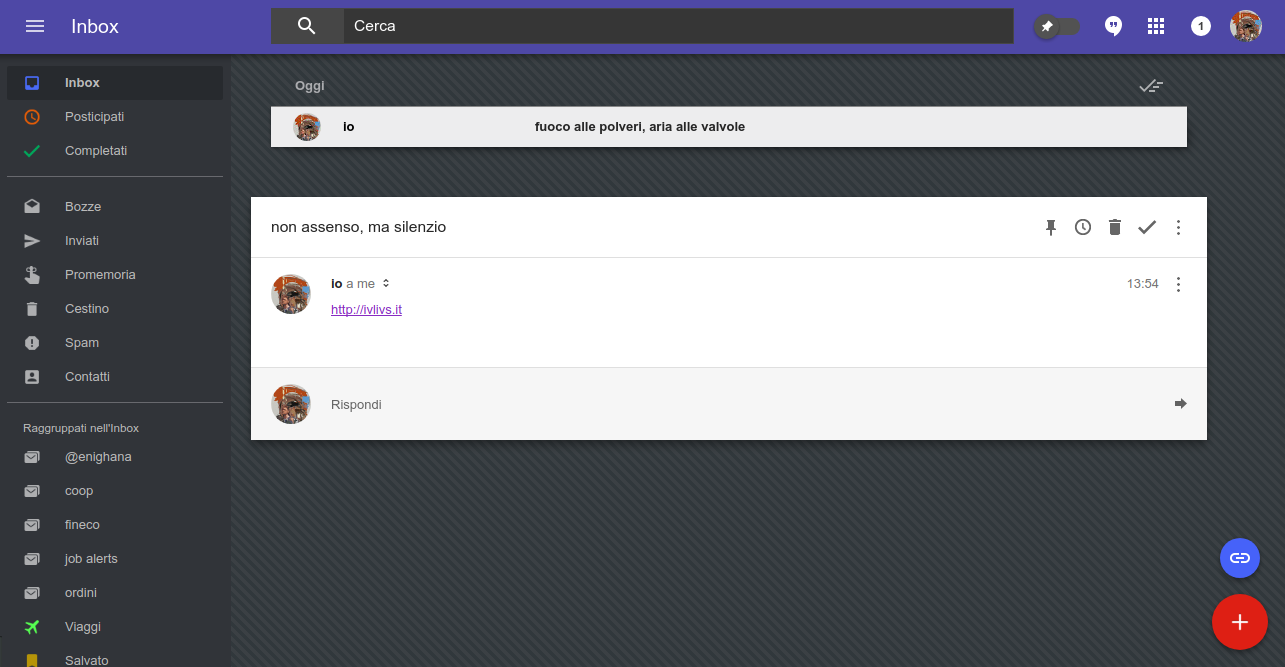Click the blue link floating button
The height and width of the screenshot is (667, 1285).
tap(1240, 558)
